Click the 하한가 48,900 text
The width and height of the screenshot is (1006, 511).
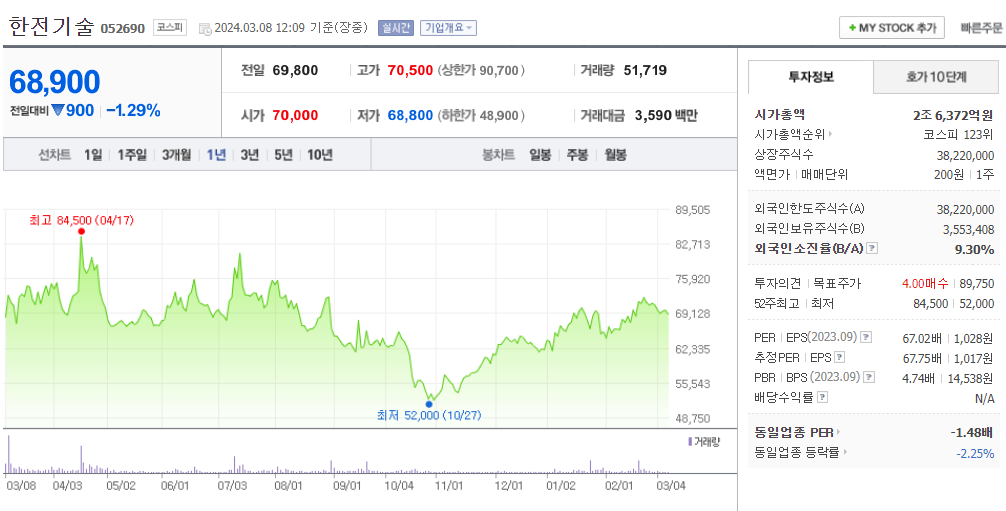click(x=481, y=116)
